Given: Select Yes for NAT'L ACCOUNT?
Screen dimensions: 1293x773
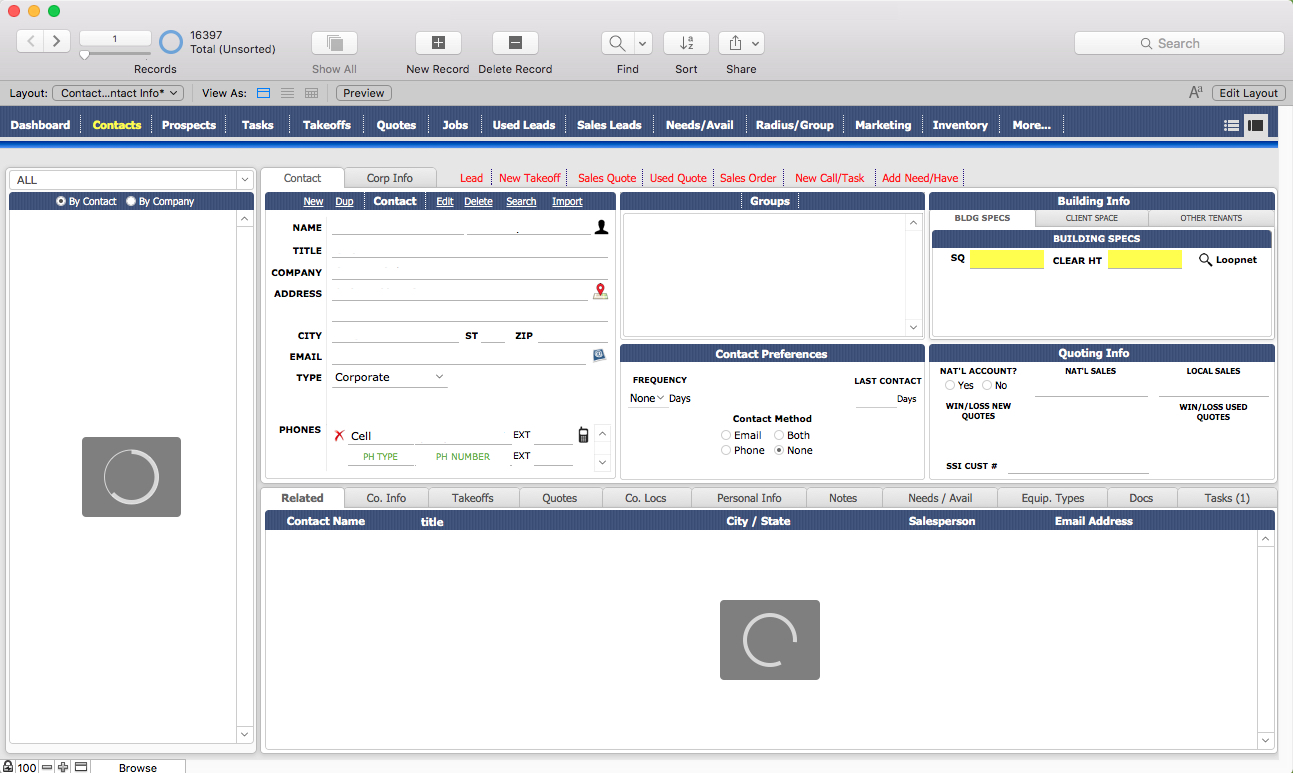Looking at the screenshot, I should pos(950,385).
